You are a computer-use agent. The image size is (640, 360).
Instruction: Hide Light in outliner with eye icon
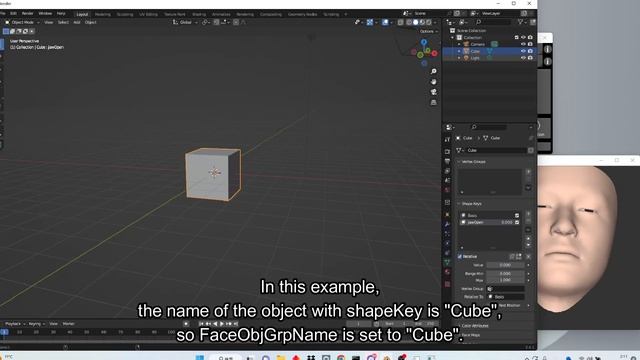[x=523, y=58]
